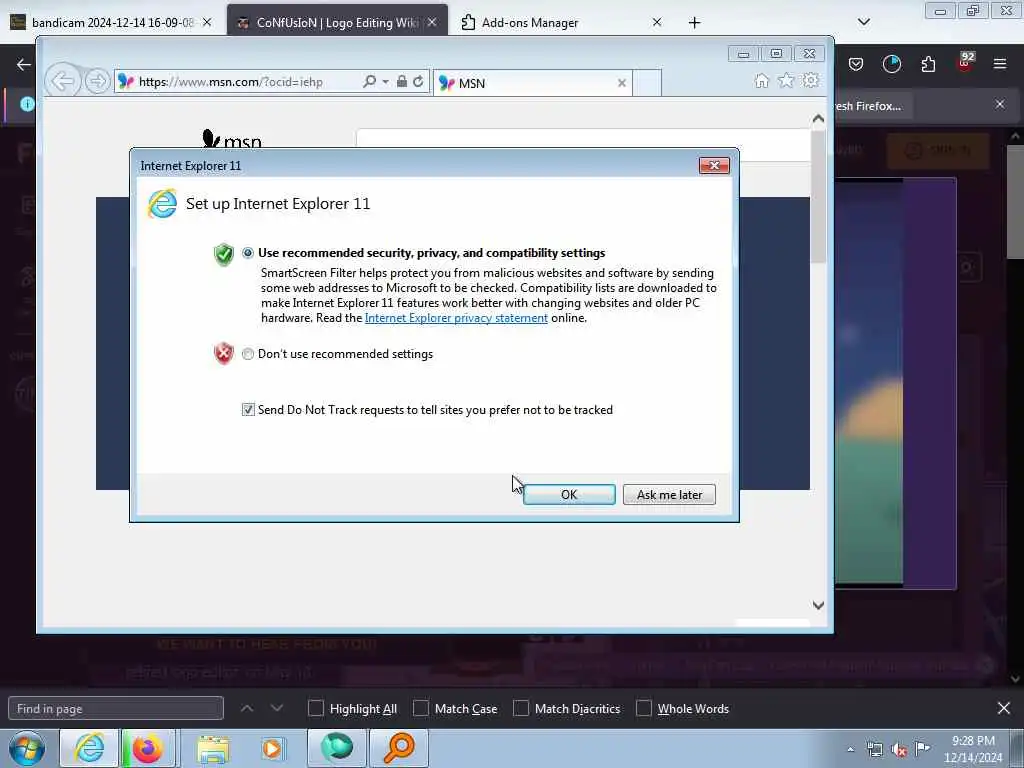Click the green round app taskbar icon
The image size is (1024, 768).
[x=337, y=748]
